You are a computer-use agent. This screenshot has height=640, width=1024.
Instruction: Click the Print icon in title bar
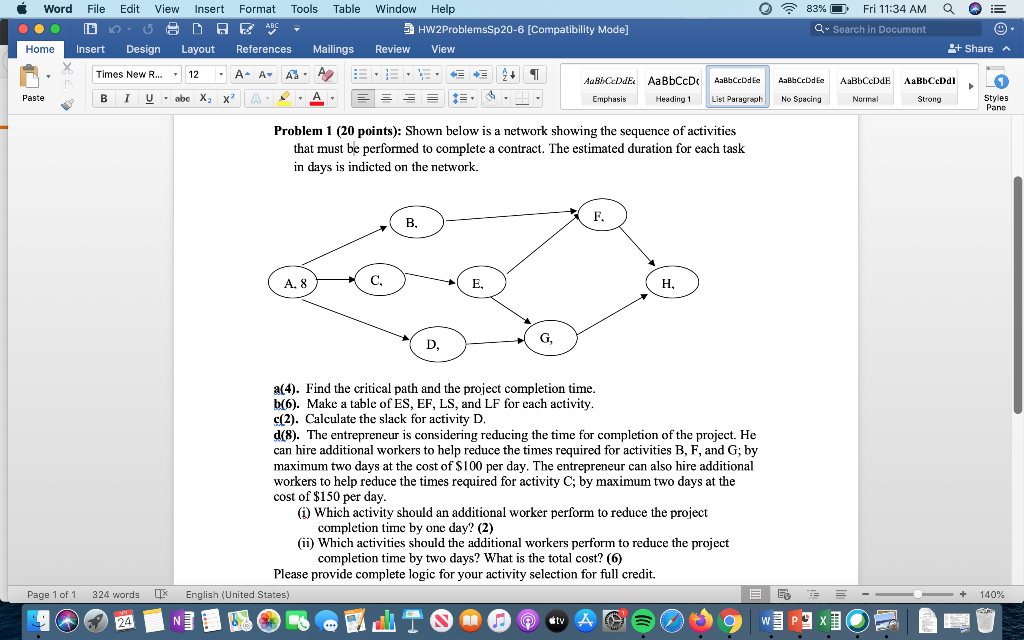[172, 29]
